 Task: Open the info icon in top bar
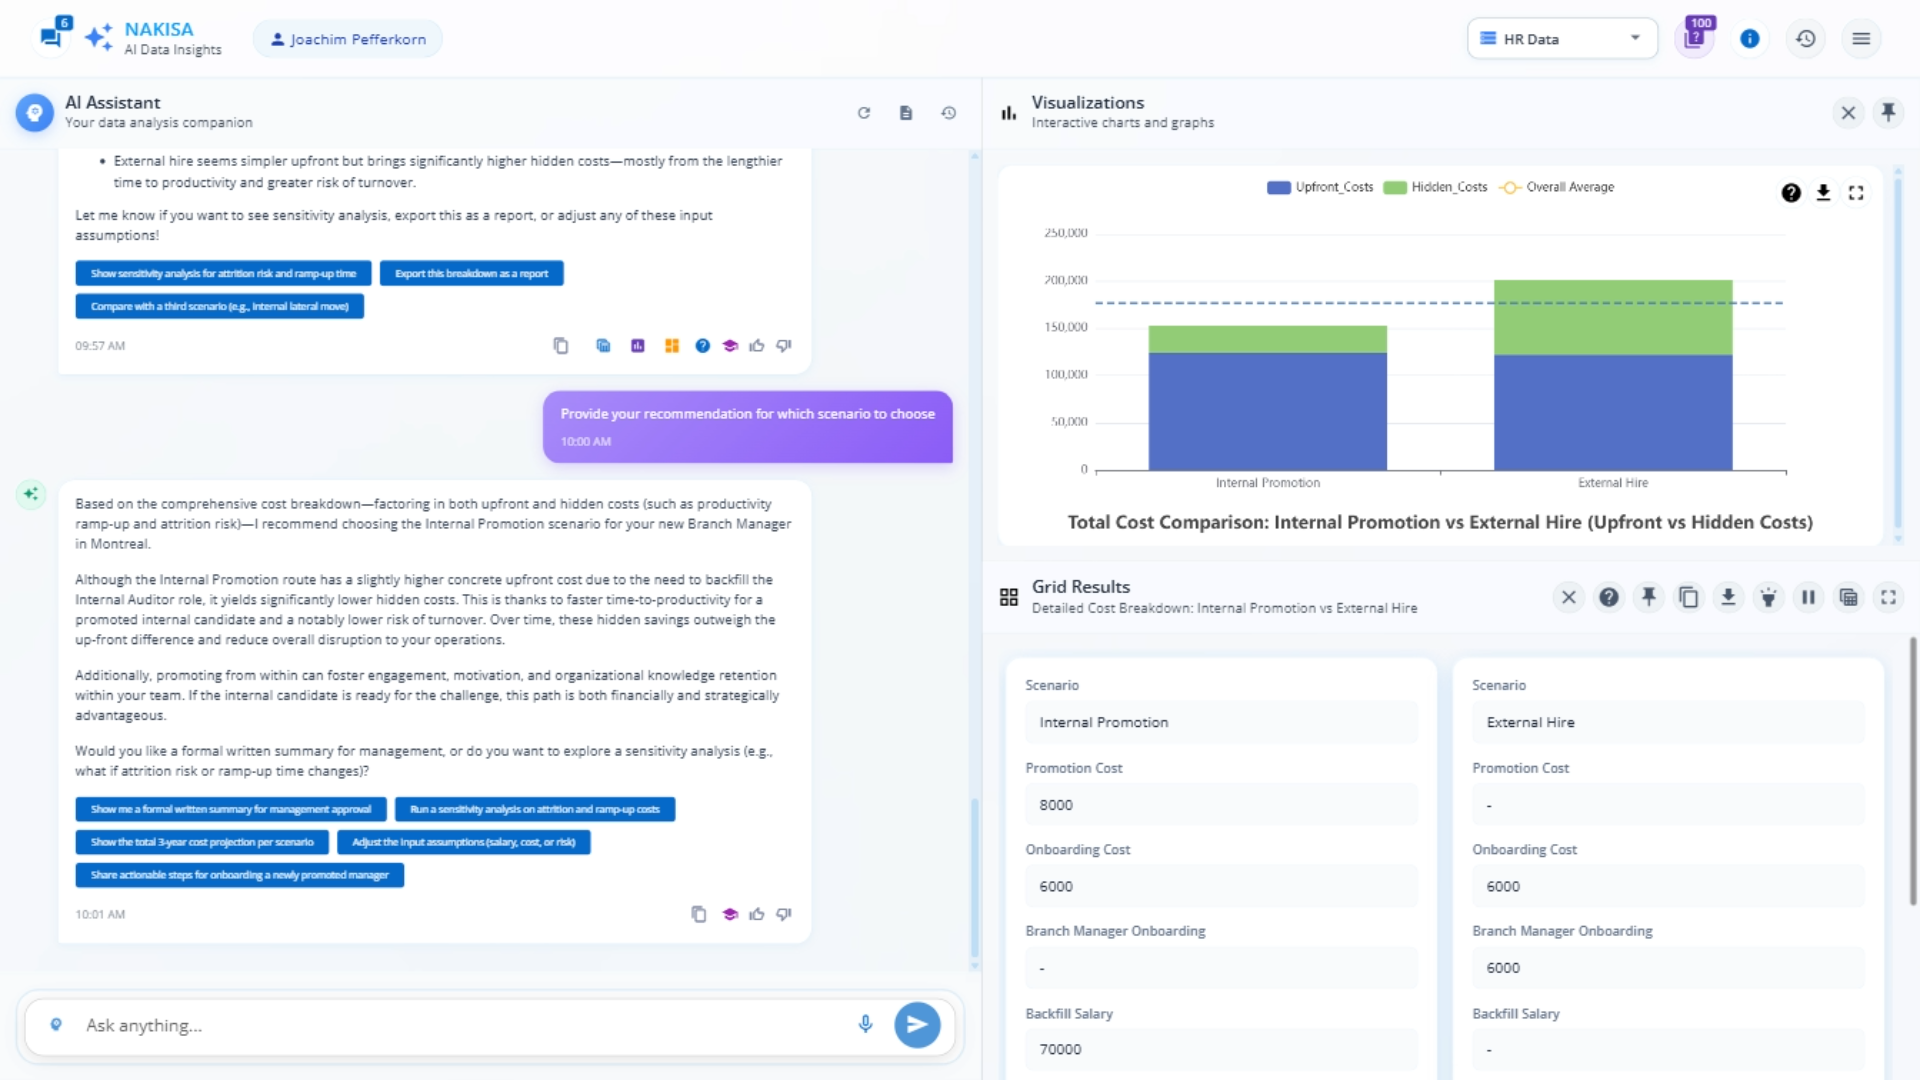[x=1749, y=39]
